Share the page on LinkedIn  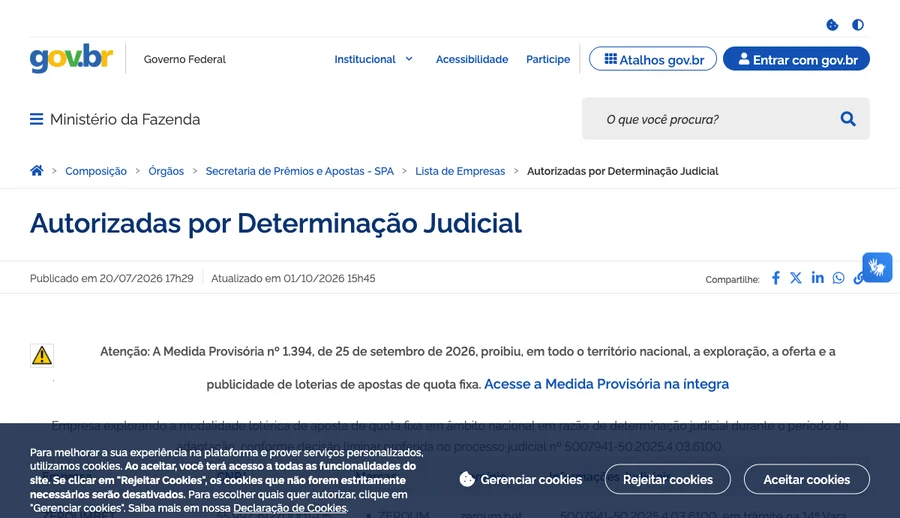817,278
